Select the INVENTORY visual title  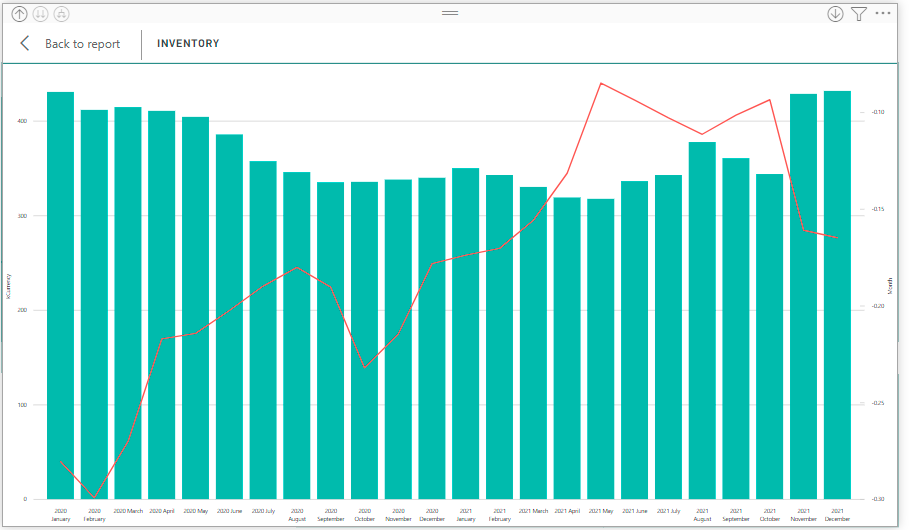pos(188,43)
